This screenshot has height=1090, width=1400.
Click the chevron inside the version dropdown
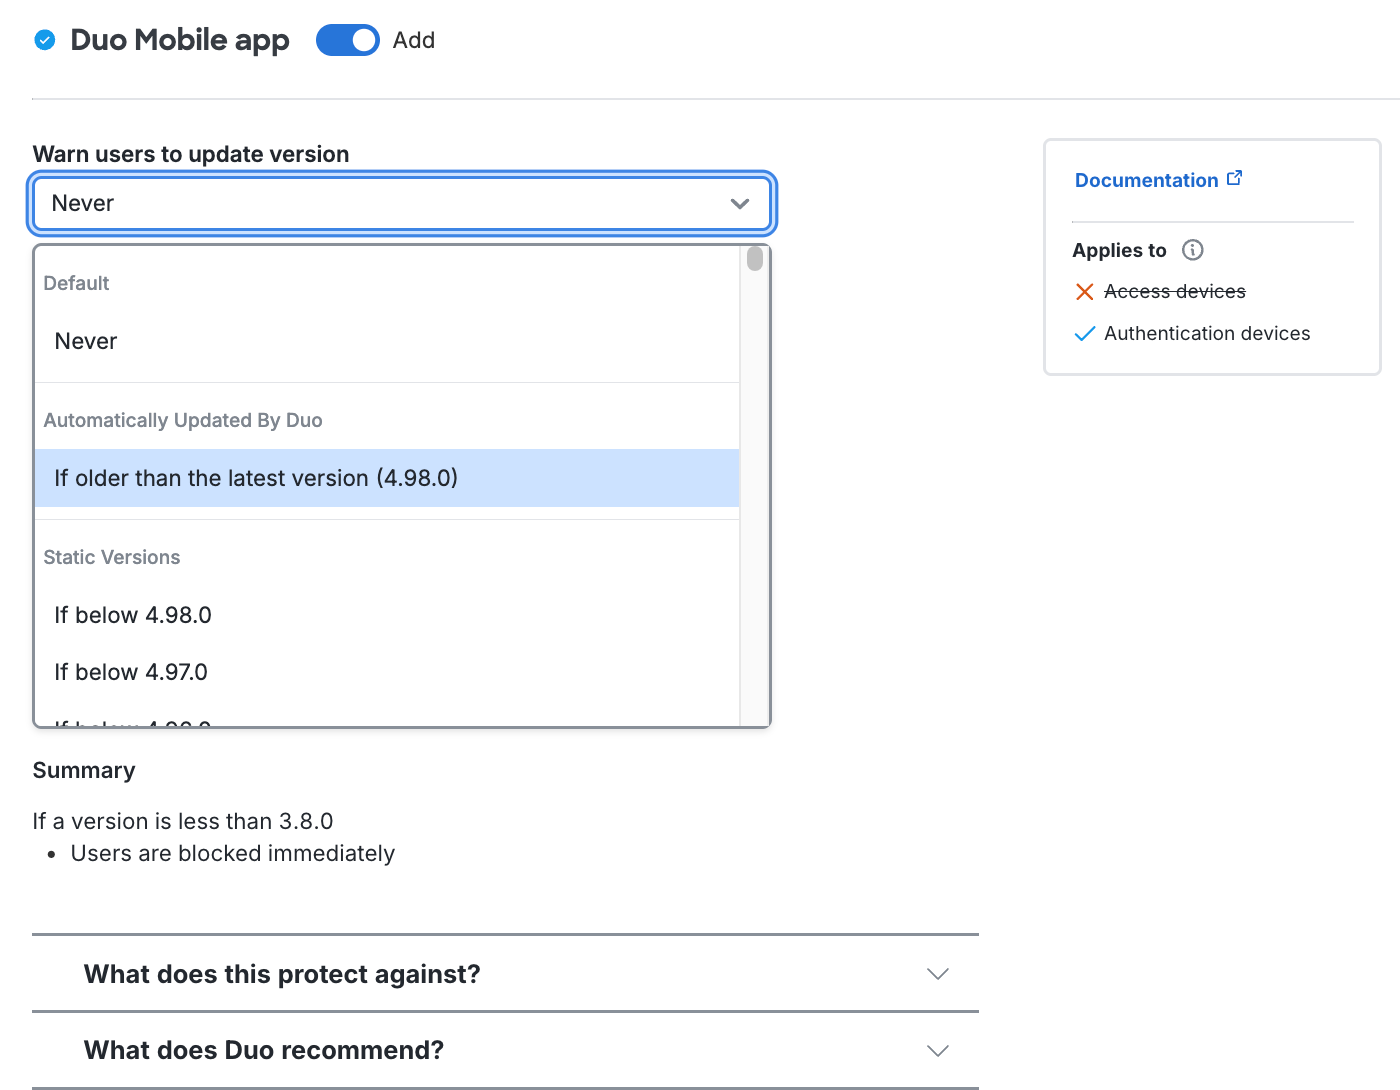740,203
